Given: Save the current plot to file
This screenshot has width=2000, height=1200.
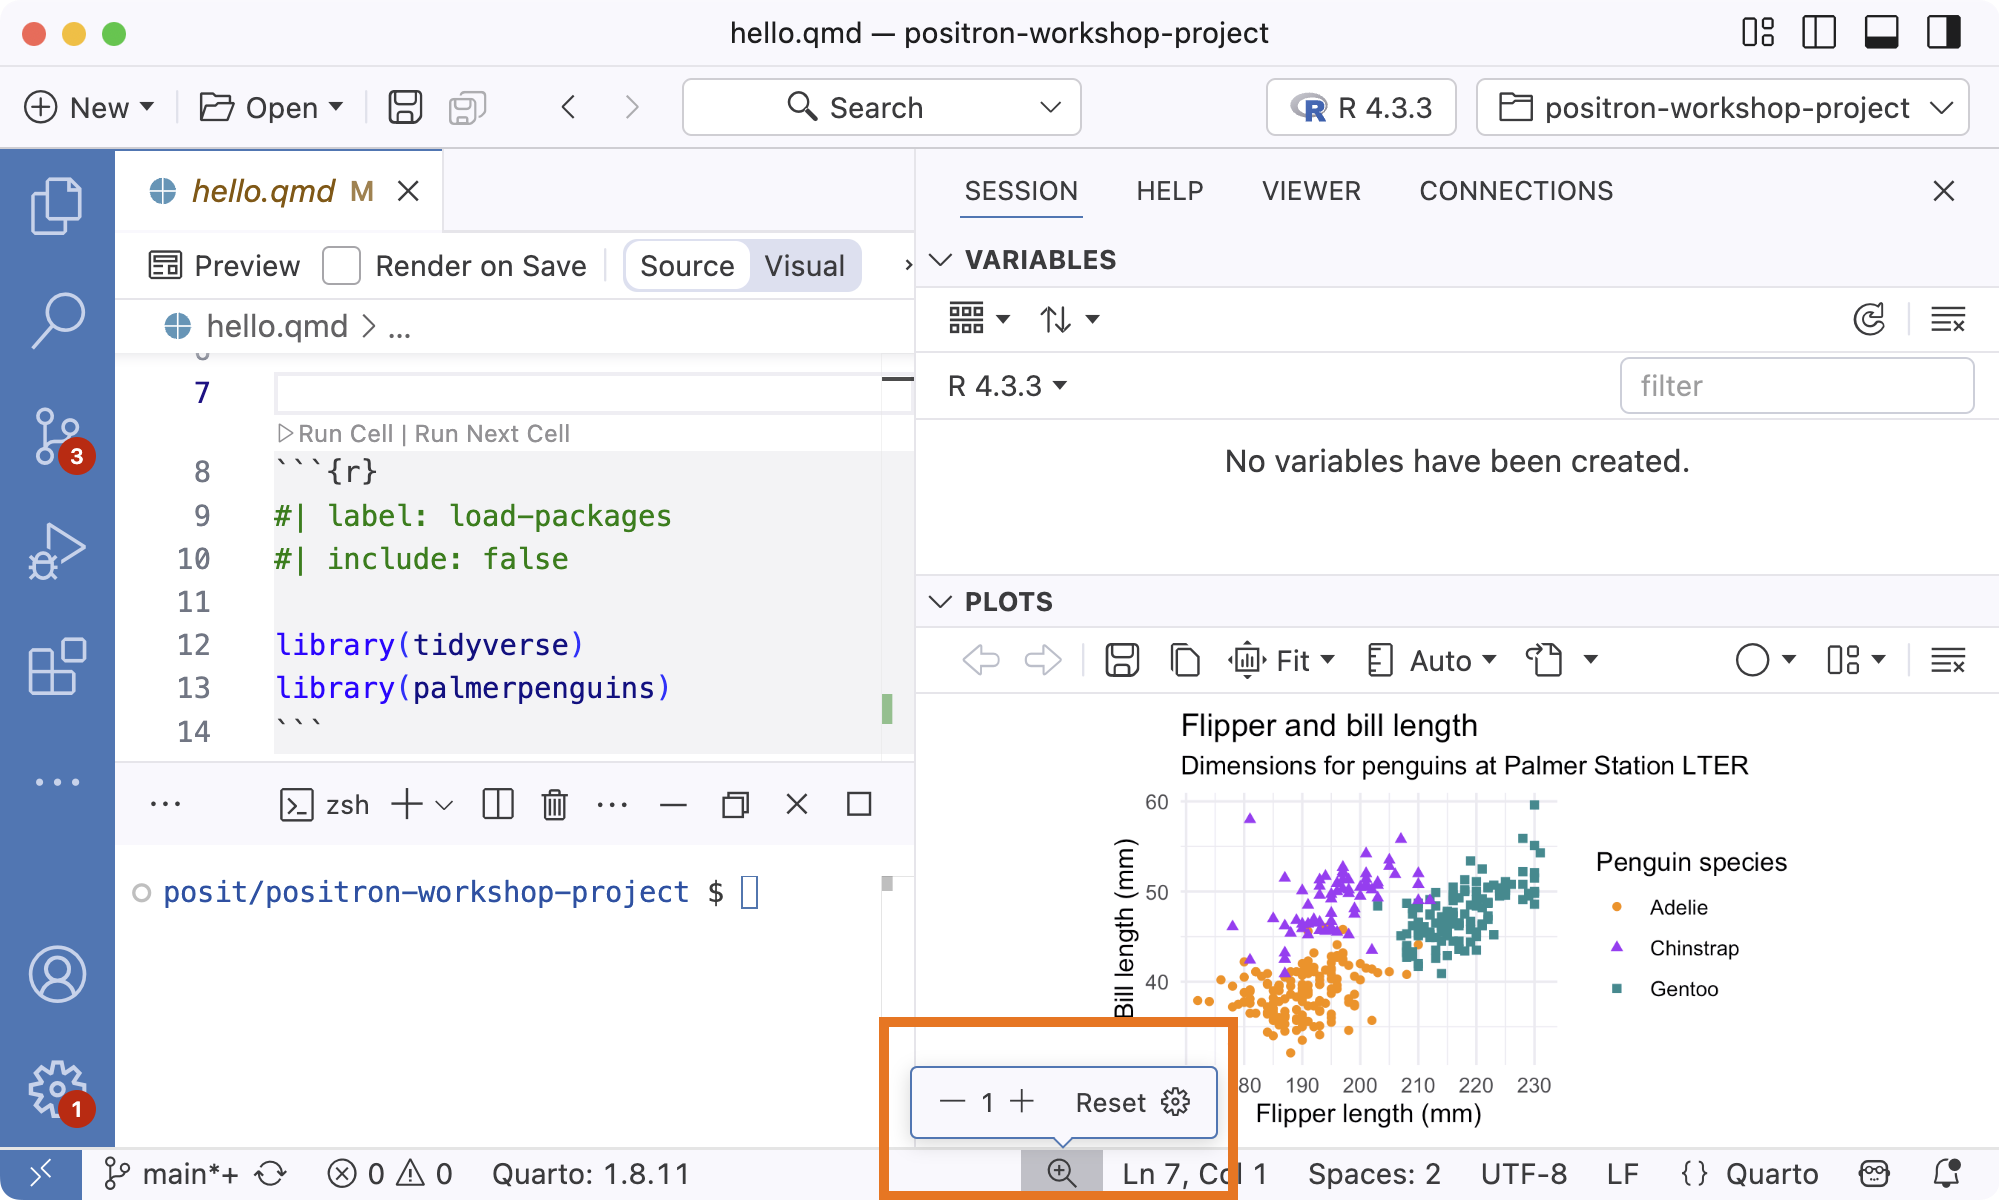Looking at the screenshot, I should tap(1122, 660).
